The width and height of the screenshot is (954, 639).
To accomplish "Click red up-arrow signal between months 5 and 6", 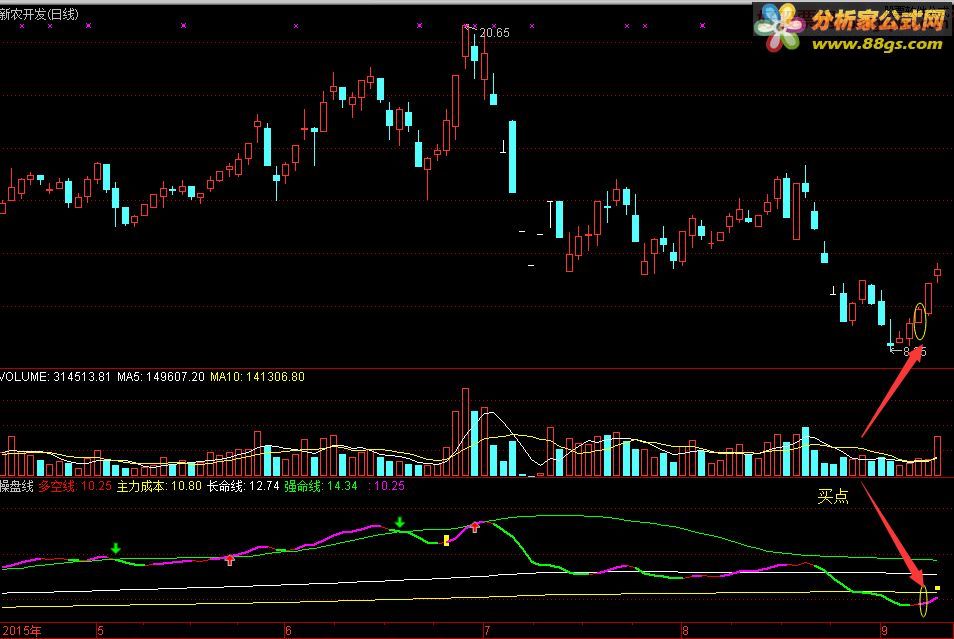I will coord(229,560).
